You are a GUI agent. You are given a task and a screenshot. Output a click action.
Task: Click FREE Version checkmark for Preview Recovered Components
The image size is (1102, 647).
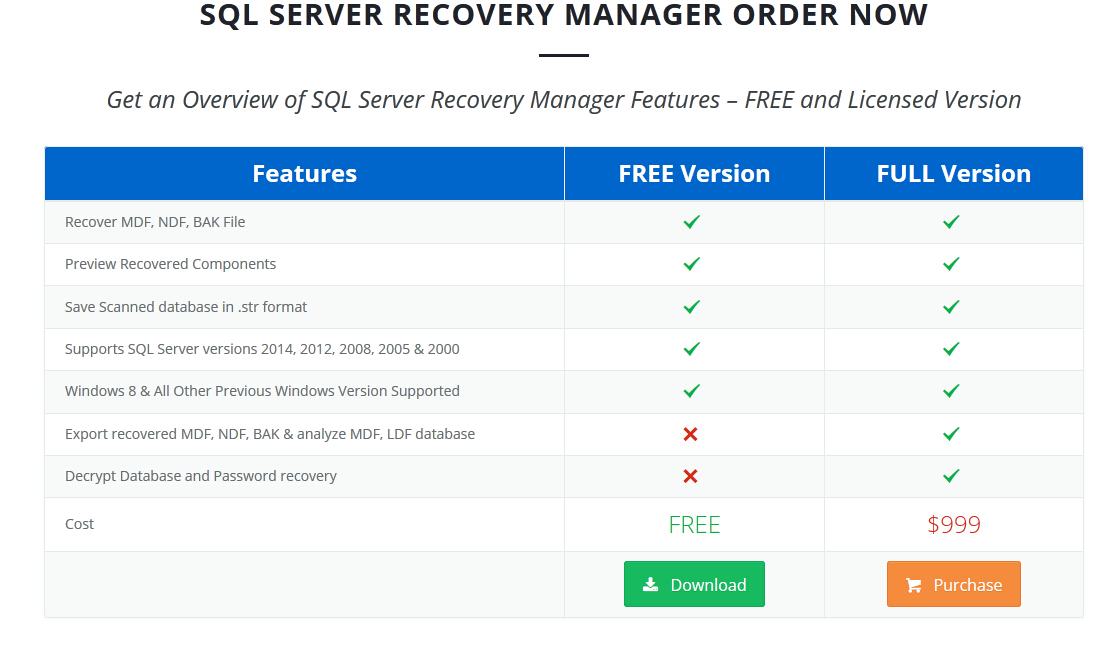(692, 264)
